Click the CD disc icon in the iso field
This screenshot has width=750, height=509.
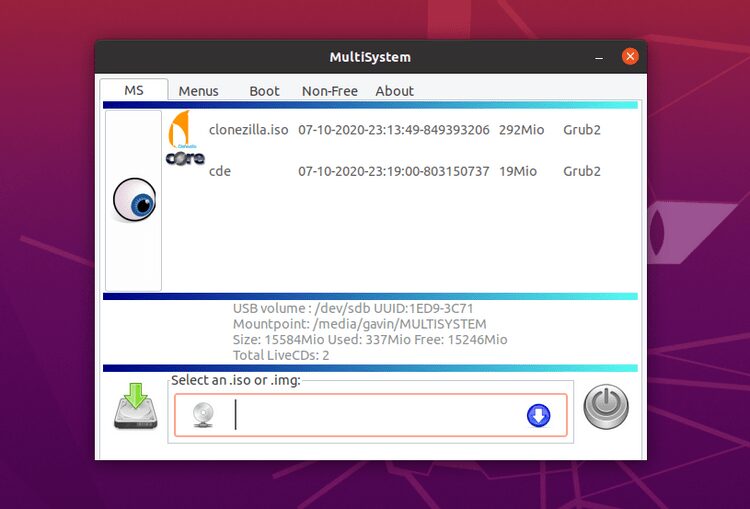tap(203, 415)
